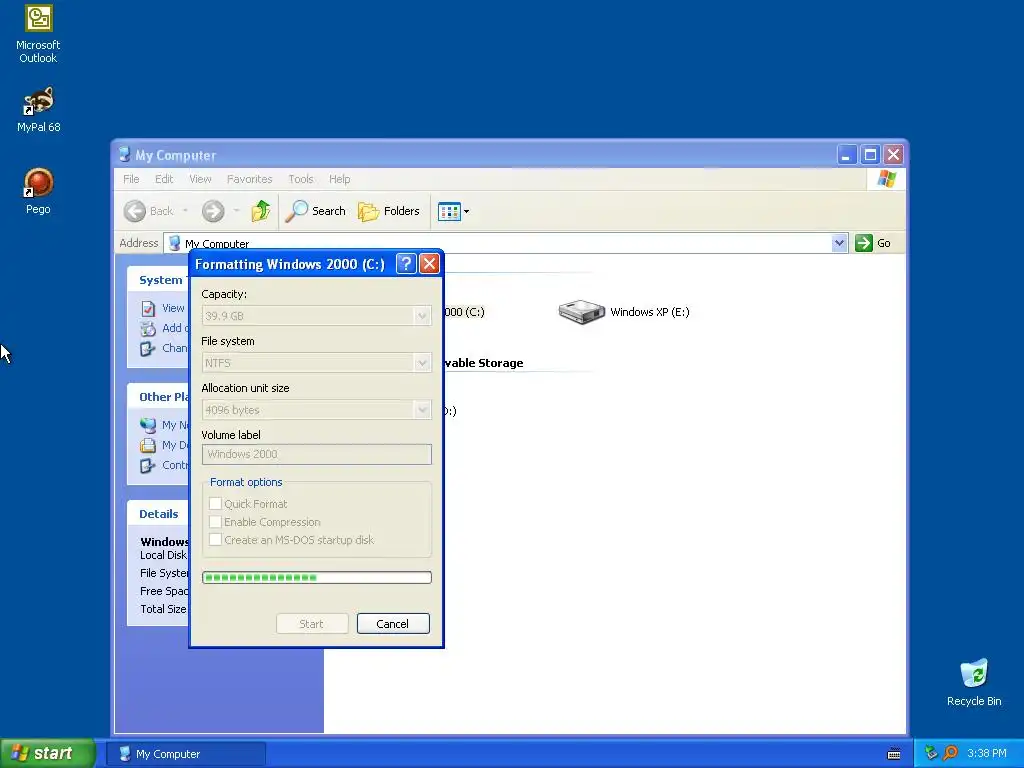
Task: Open the Microsoft Outlook desktop icon
Action: (x=38, y=34)
